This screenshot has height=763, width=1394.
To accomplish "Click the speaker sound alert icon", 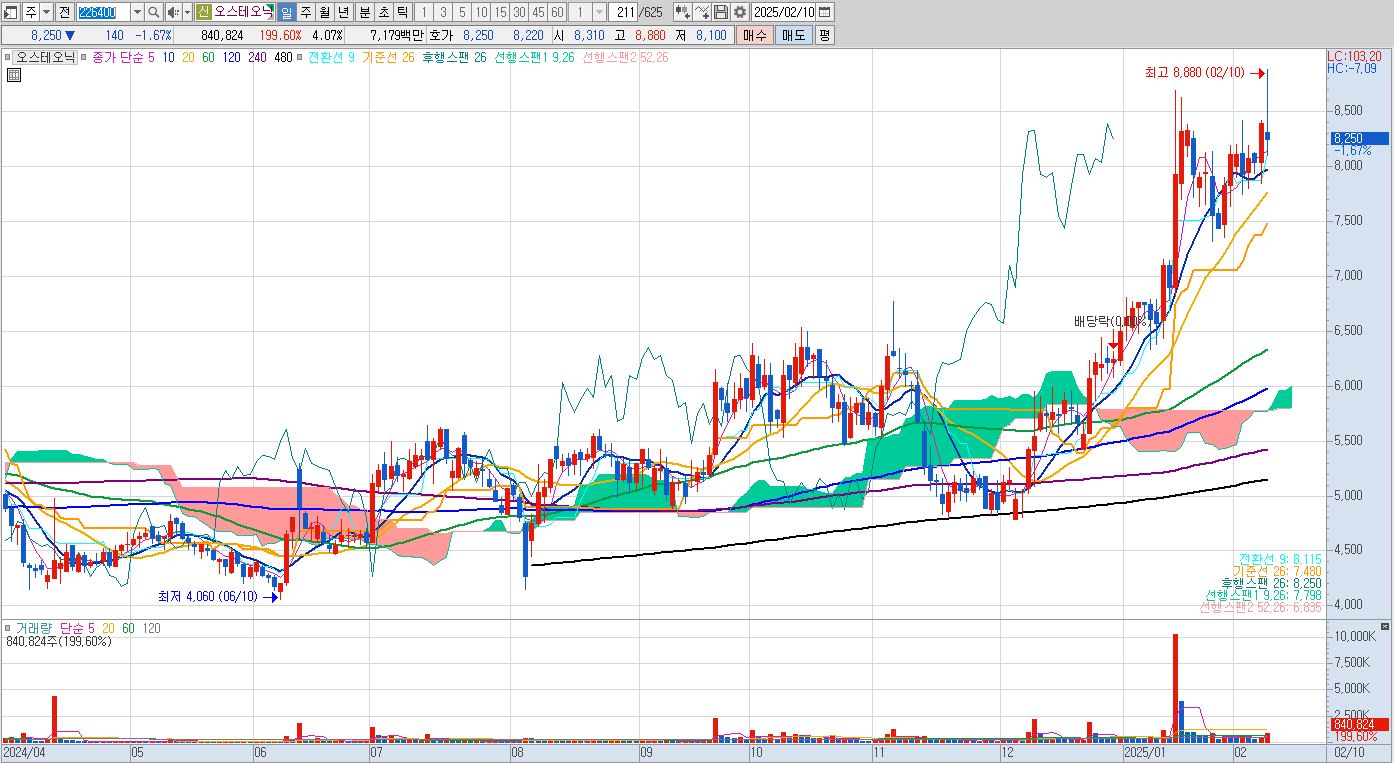I will coord(172,12).
